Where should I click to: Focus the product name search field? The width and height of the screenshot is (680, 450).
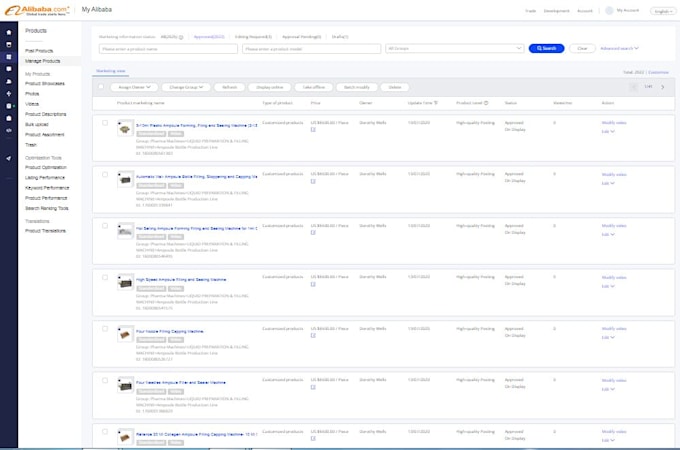click(168, 49)
